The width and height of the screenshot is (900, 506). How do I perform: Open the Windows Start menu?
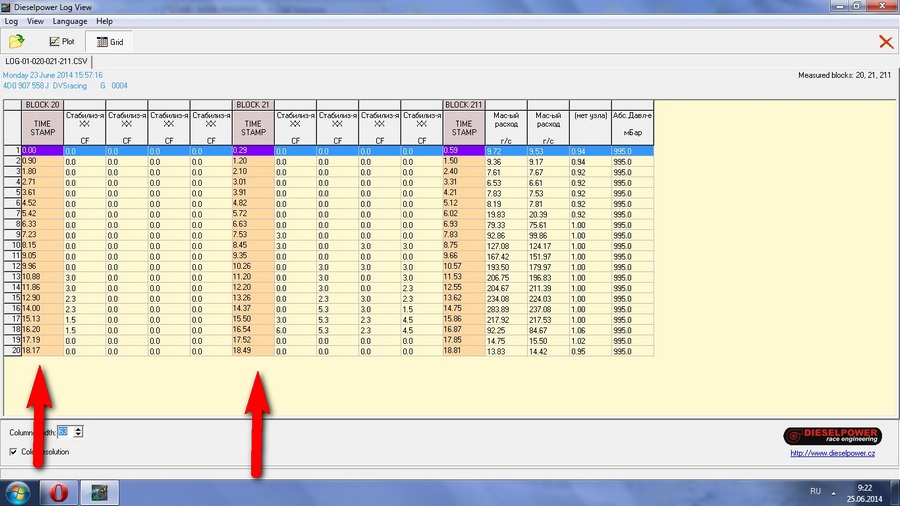click(18, 492)
